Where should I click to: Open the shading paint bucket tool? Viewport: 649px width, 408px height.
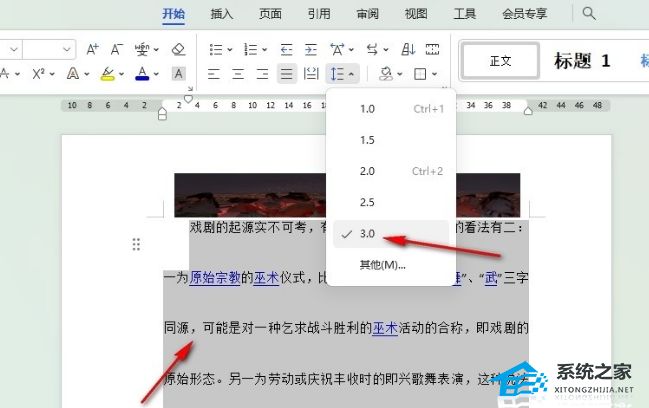[385, 74]
